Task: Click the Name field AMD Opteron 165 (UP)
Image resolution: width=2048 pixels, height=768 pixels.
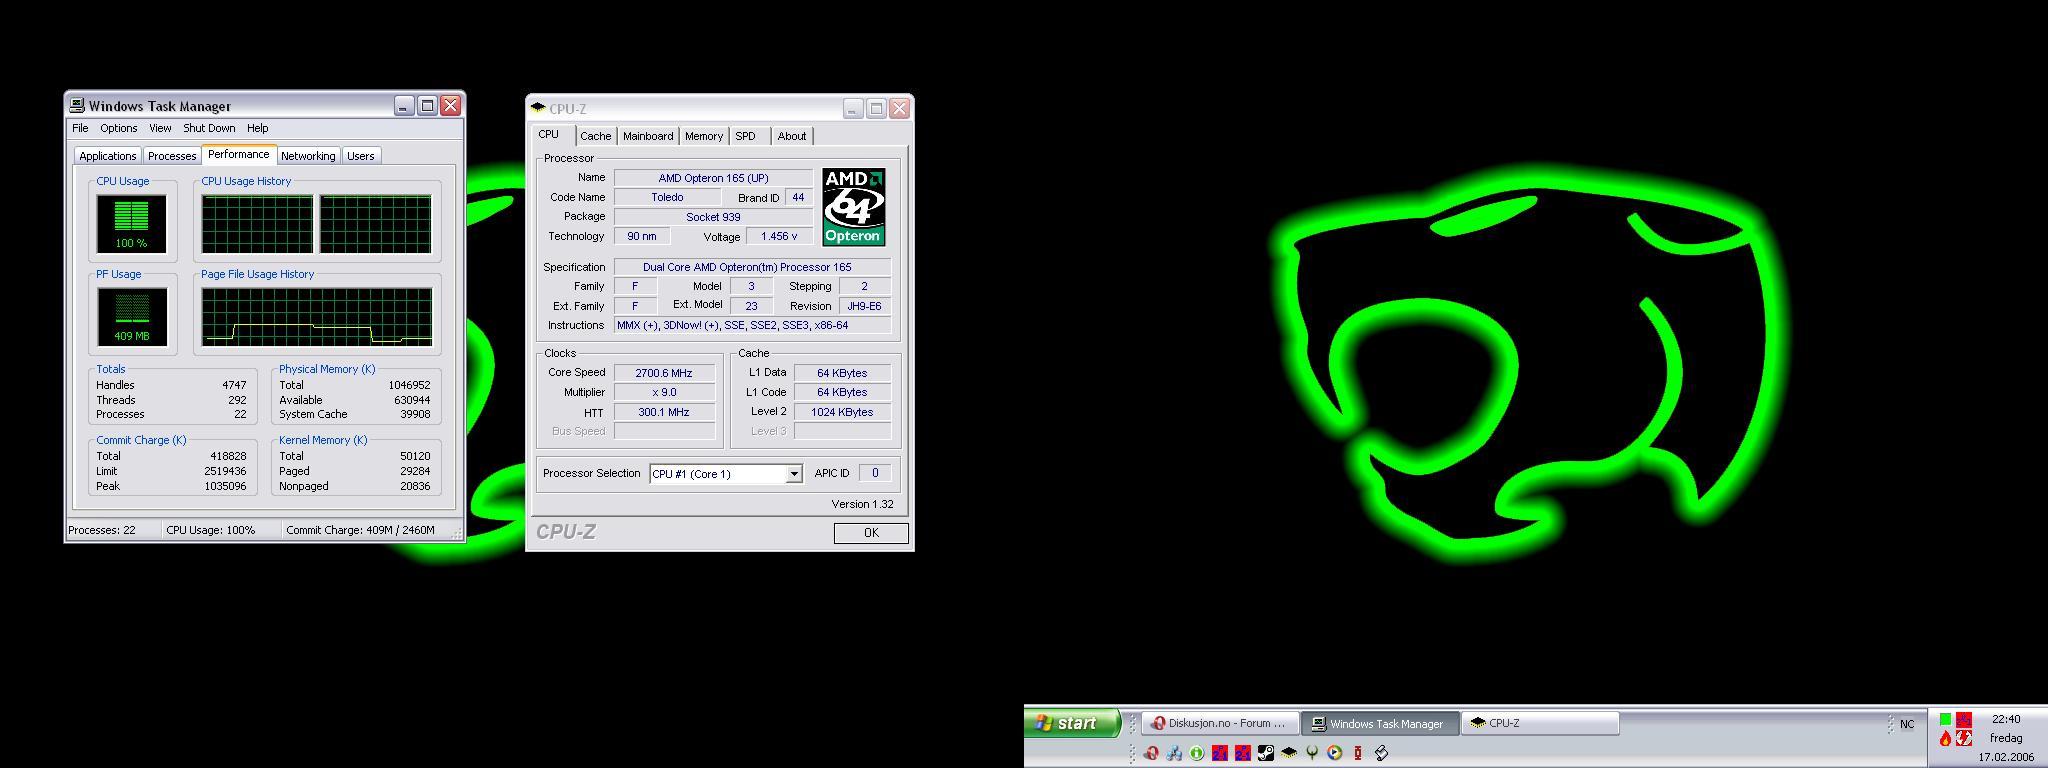Action: [713, 178]
